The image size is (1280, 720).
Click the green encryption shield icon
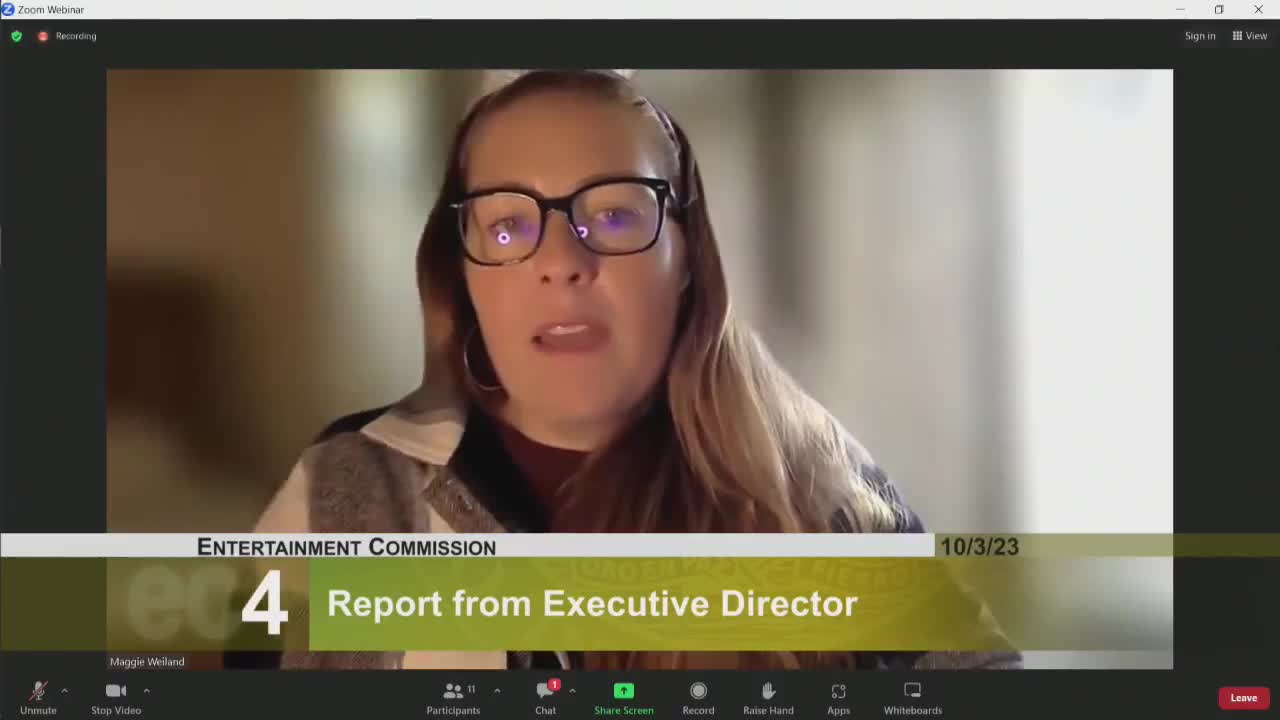click(17, 36)
